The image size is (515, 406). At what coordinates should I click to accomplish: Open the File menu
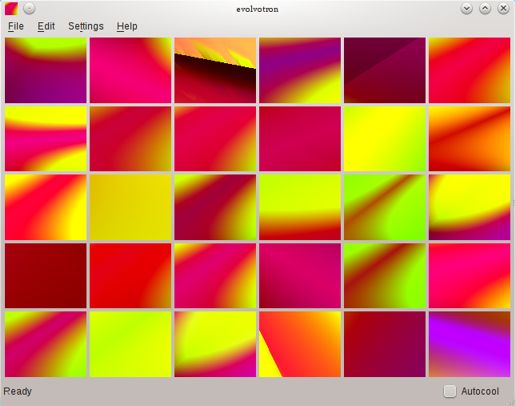(16, 26)
